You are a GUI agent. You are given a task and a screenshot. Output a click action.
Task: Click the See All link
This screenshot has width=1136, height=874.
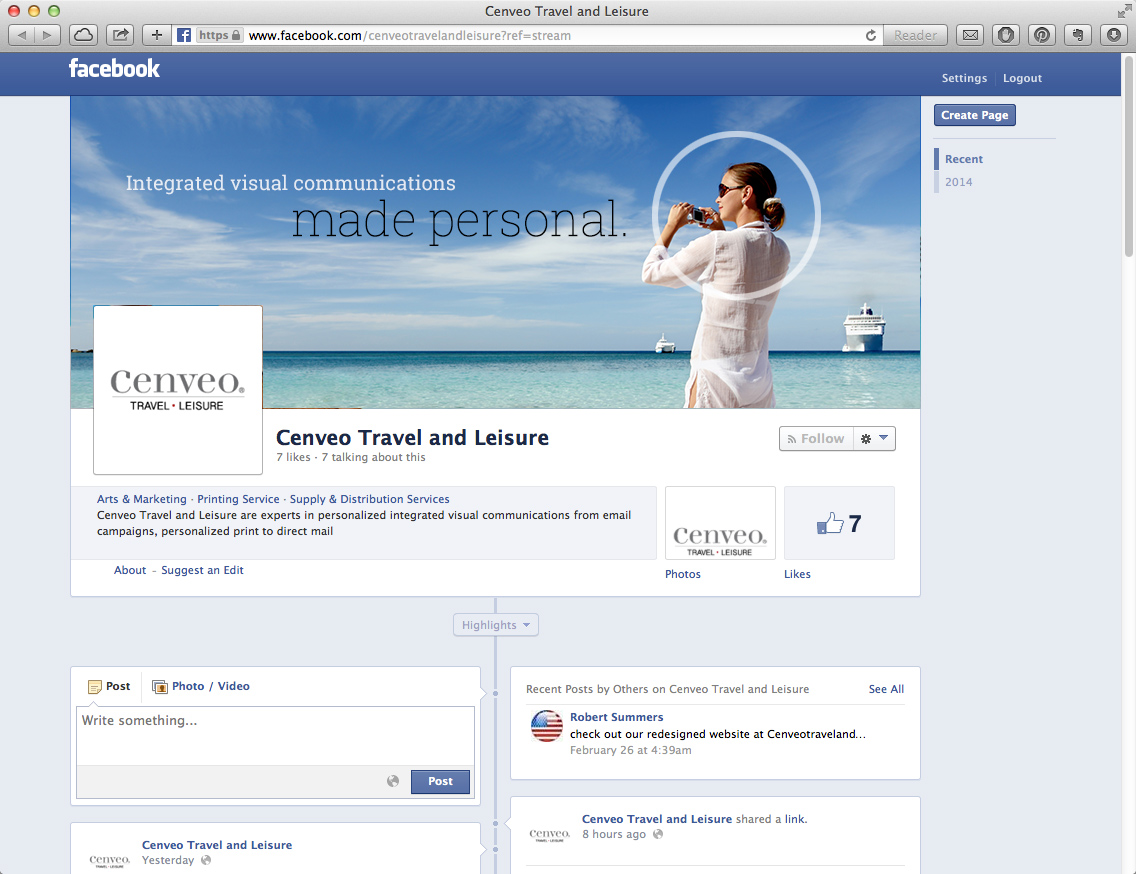[x=886, y=689]
